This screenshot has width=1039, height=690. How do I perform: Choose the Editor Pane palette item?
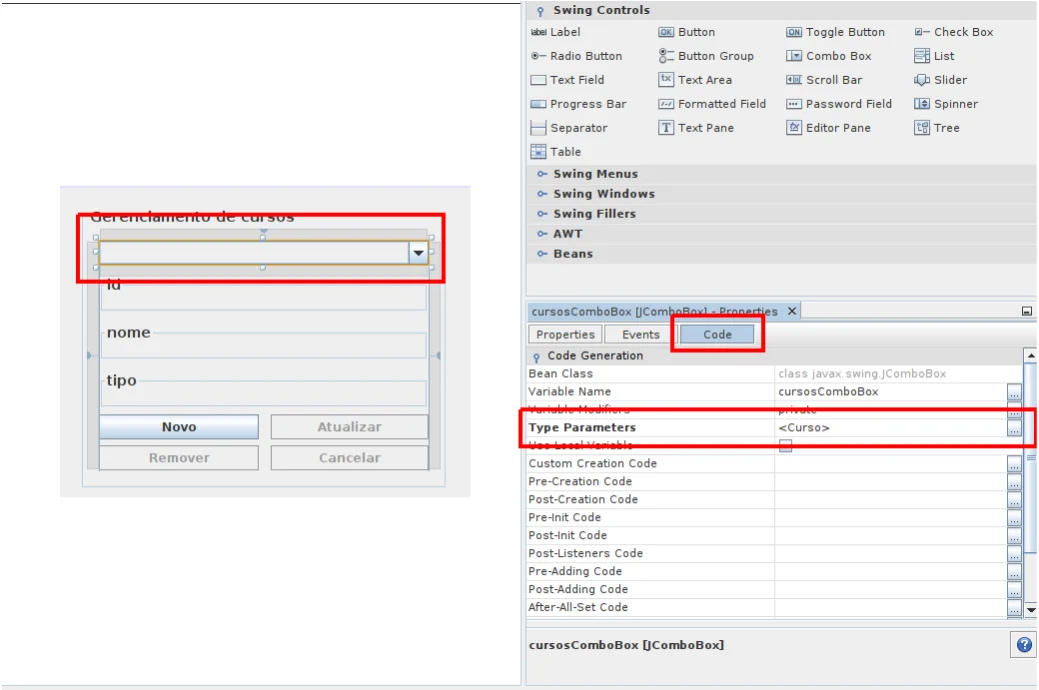coord(828,127)
